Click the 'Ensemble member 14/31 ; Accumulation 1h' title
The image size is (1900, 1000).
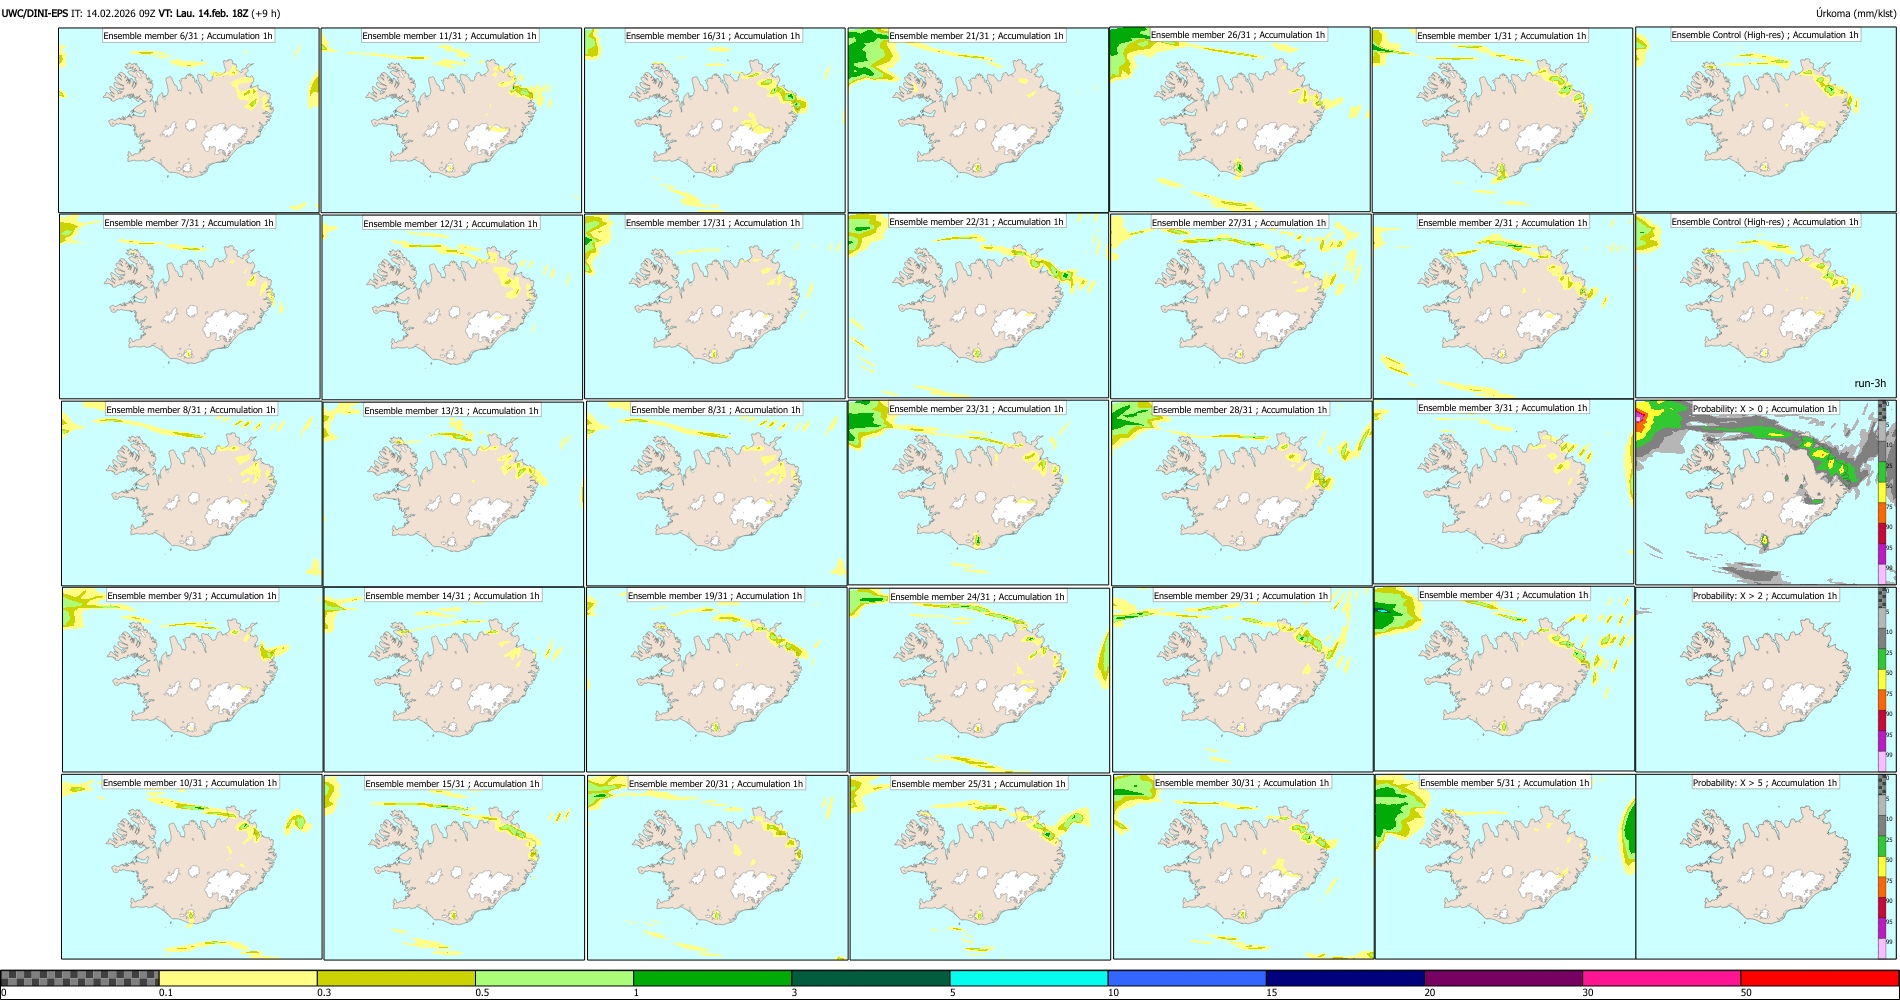[452, 595]
